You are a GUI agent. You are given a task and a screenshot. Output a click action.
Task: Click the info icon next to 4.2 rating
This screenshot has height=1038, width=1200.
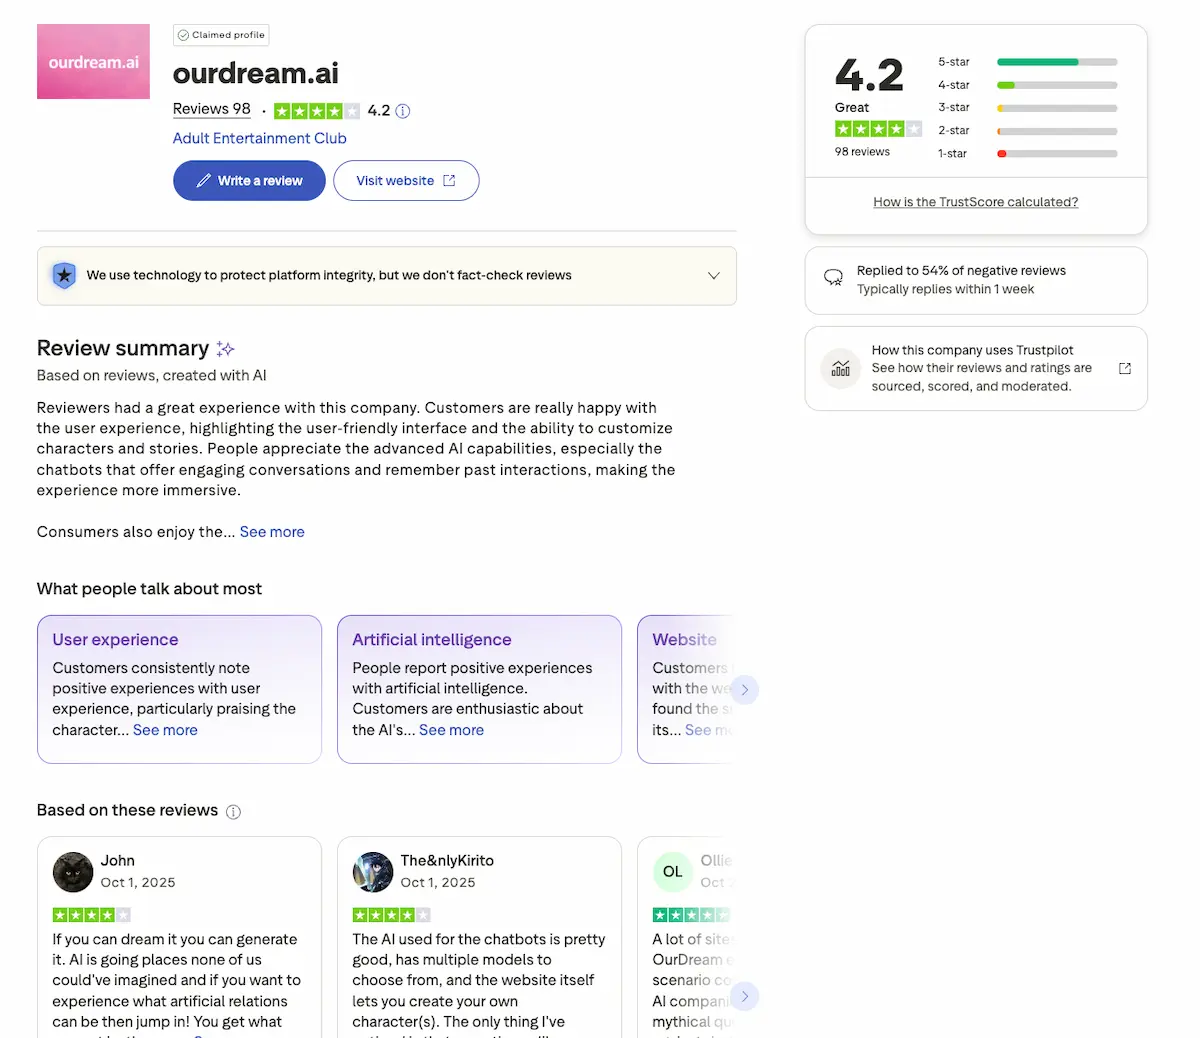pos(403,111)
